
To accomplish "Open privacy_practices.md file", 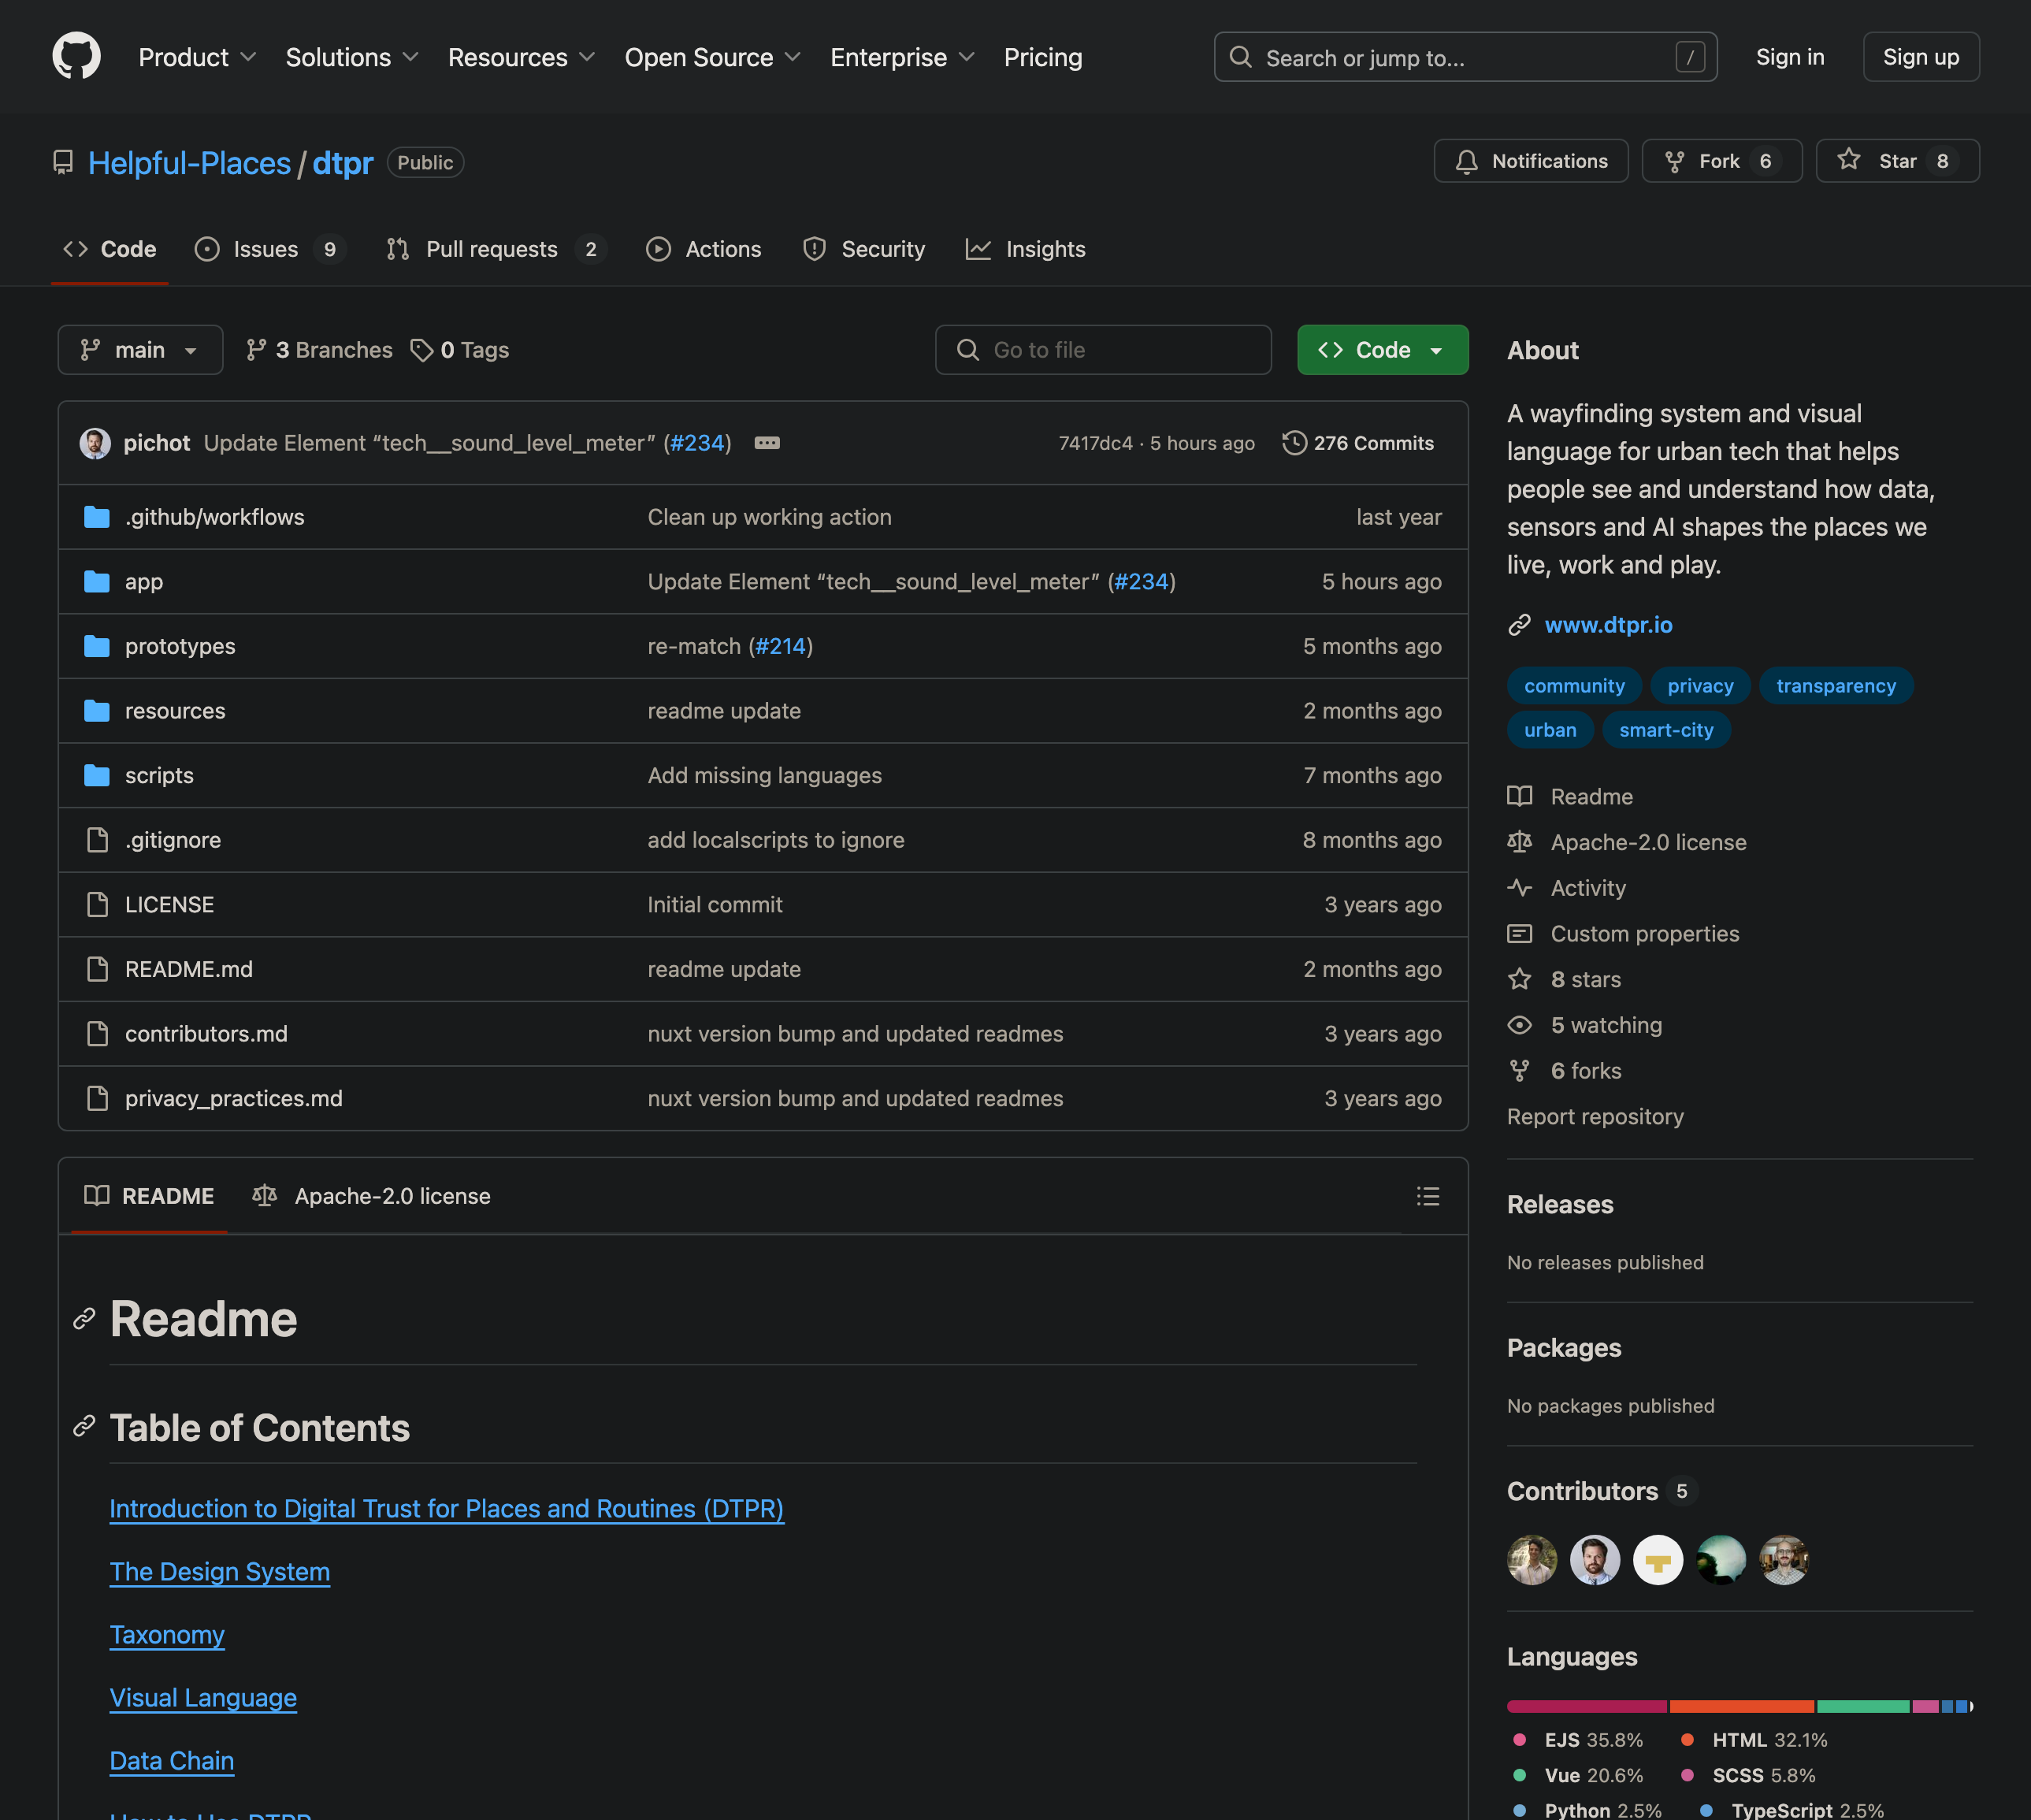I will pos(234,1098).
